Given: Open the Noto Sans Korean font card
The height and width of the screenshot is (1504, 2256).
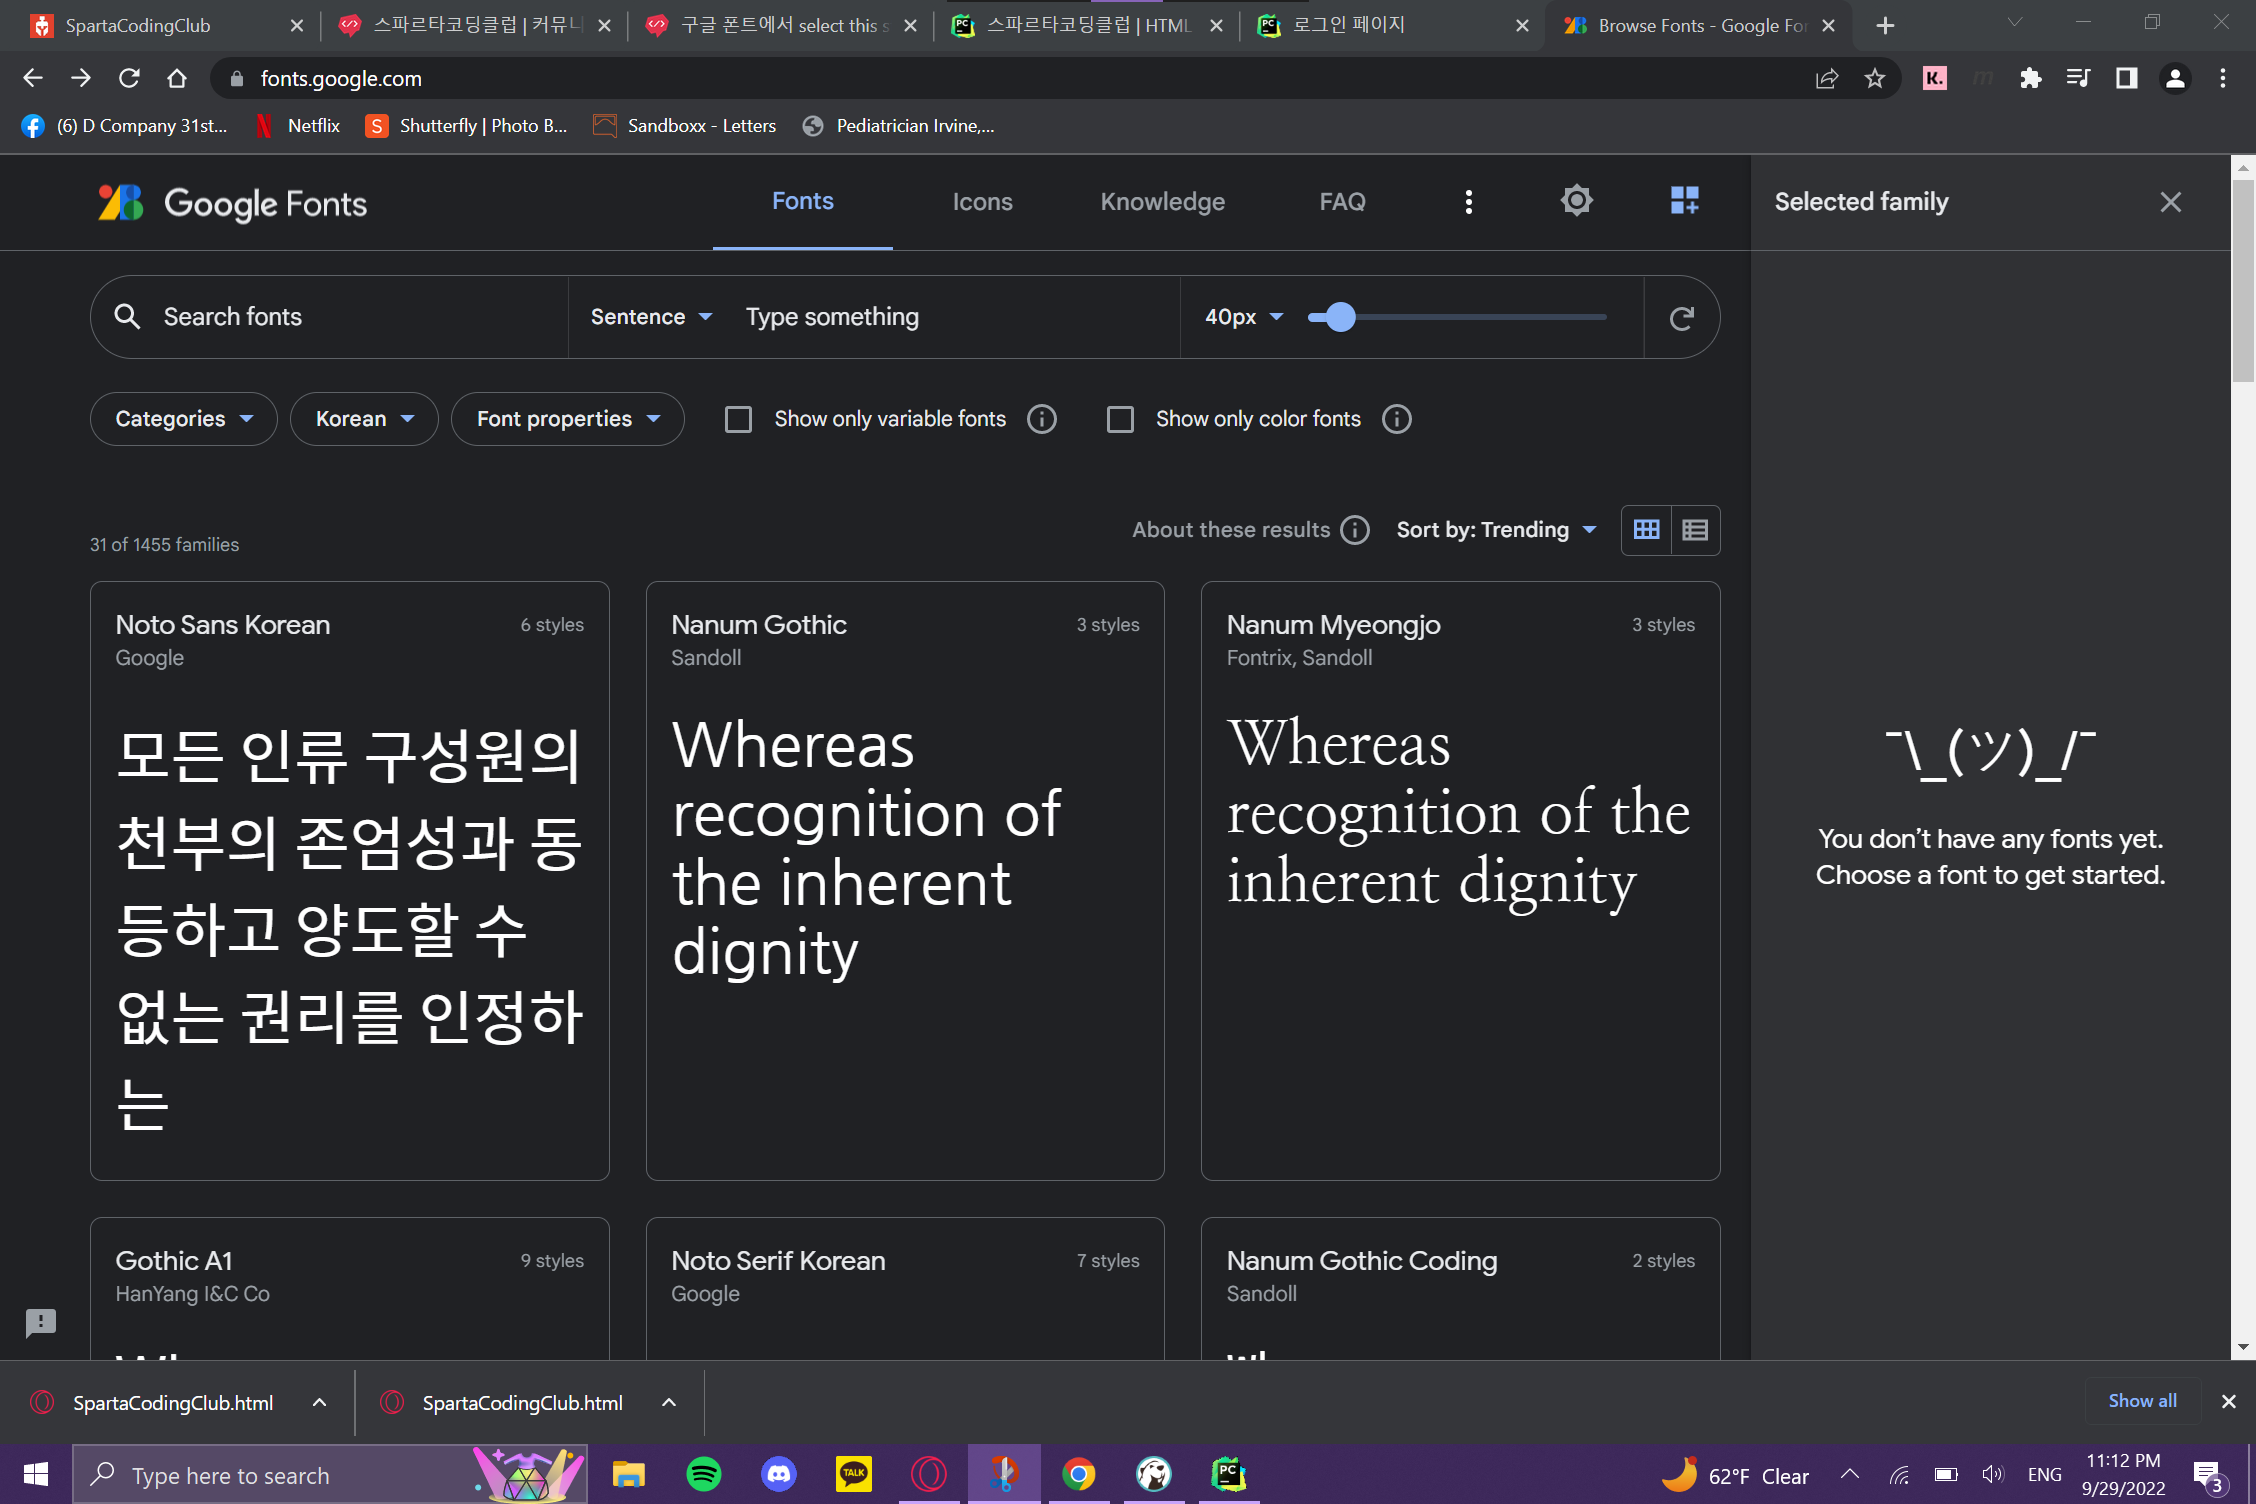Looking at the screenshot, I should (x=349, y=880).
